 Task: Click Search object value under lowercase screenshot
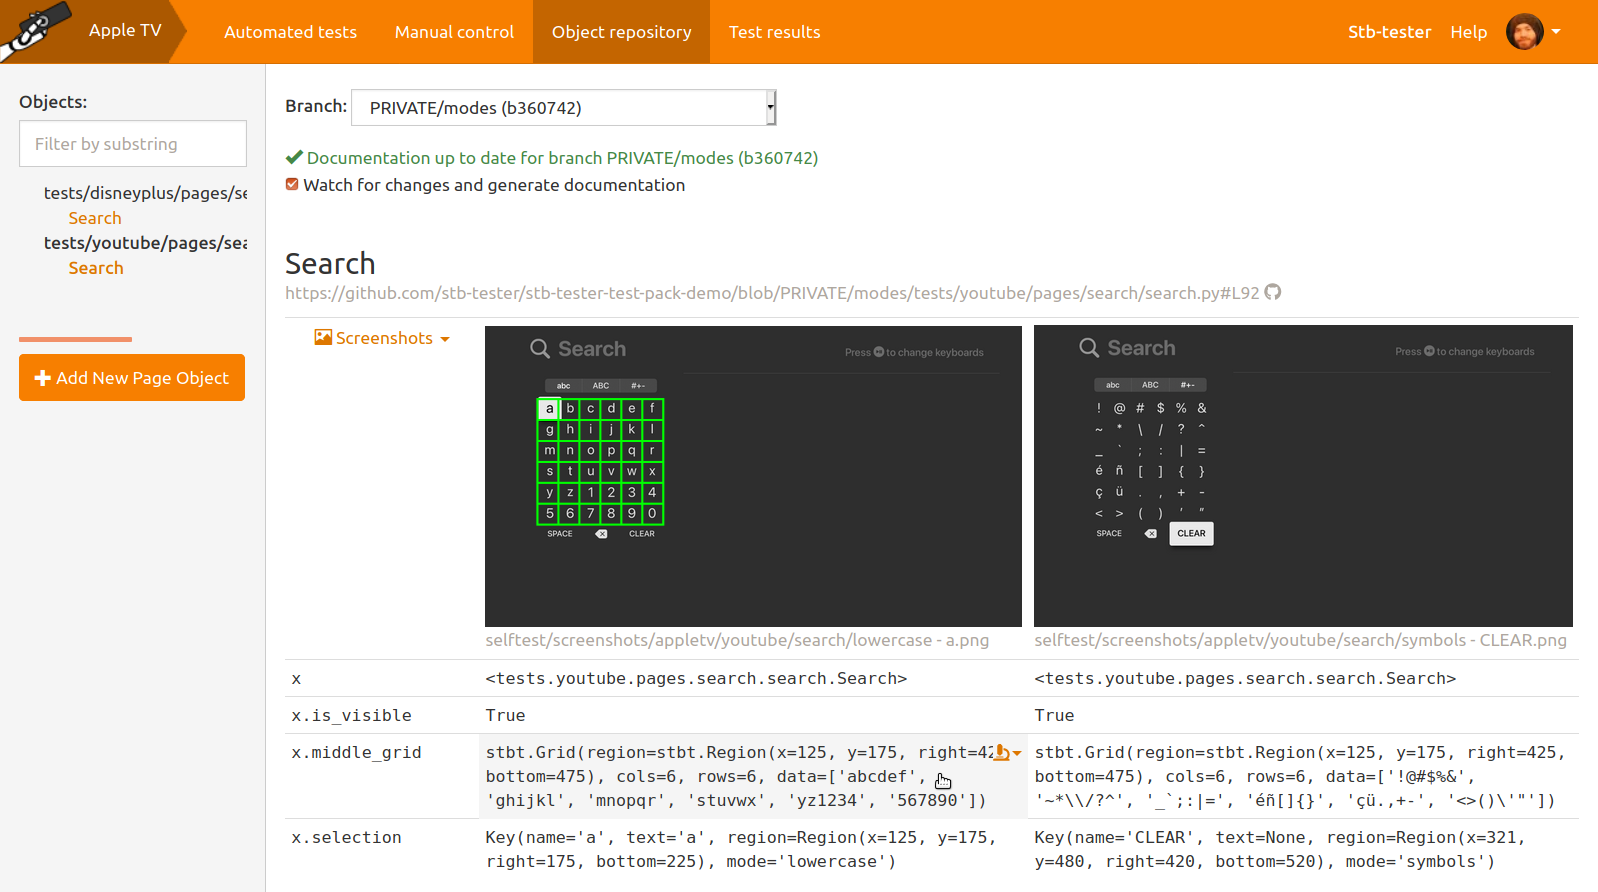point(696,678)
